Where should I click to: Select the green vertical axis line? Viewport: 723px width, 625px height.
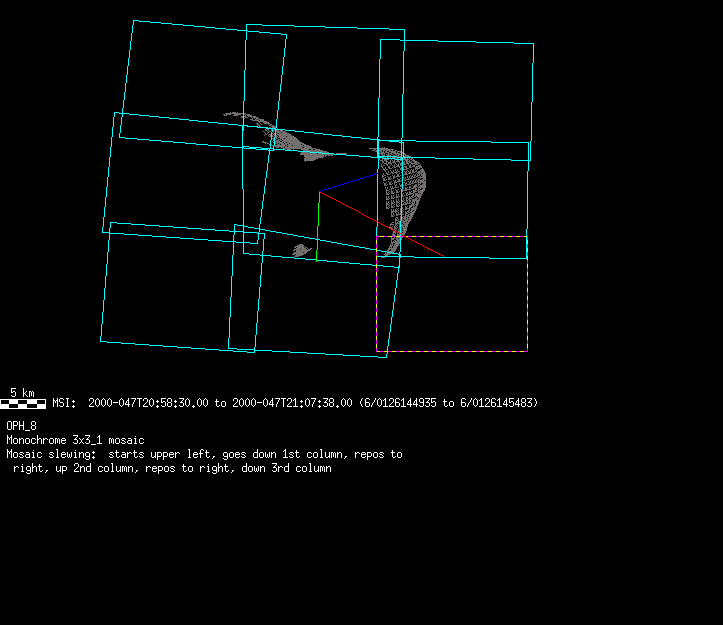click(317, 228)
